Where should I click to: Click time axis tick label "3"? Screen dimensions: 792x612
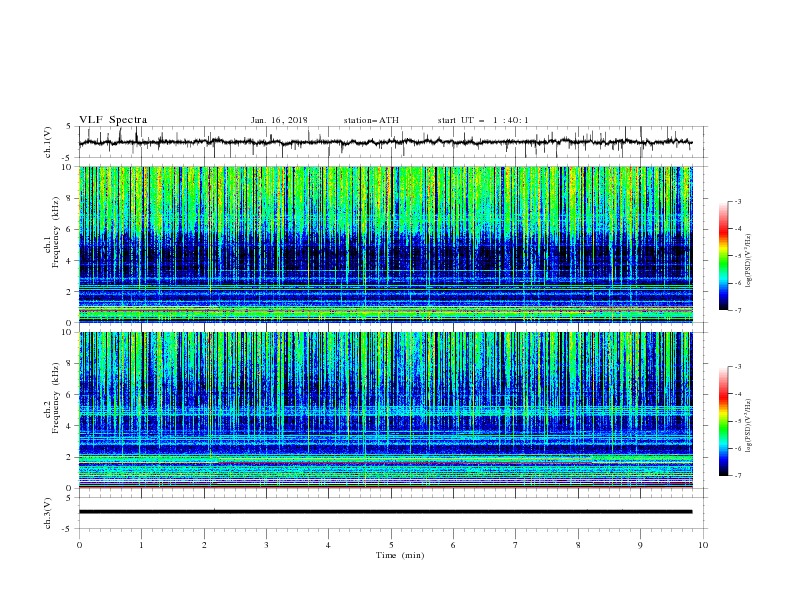coord(266,545)
